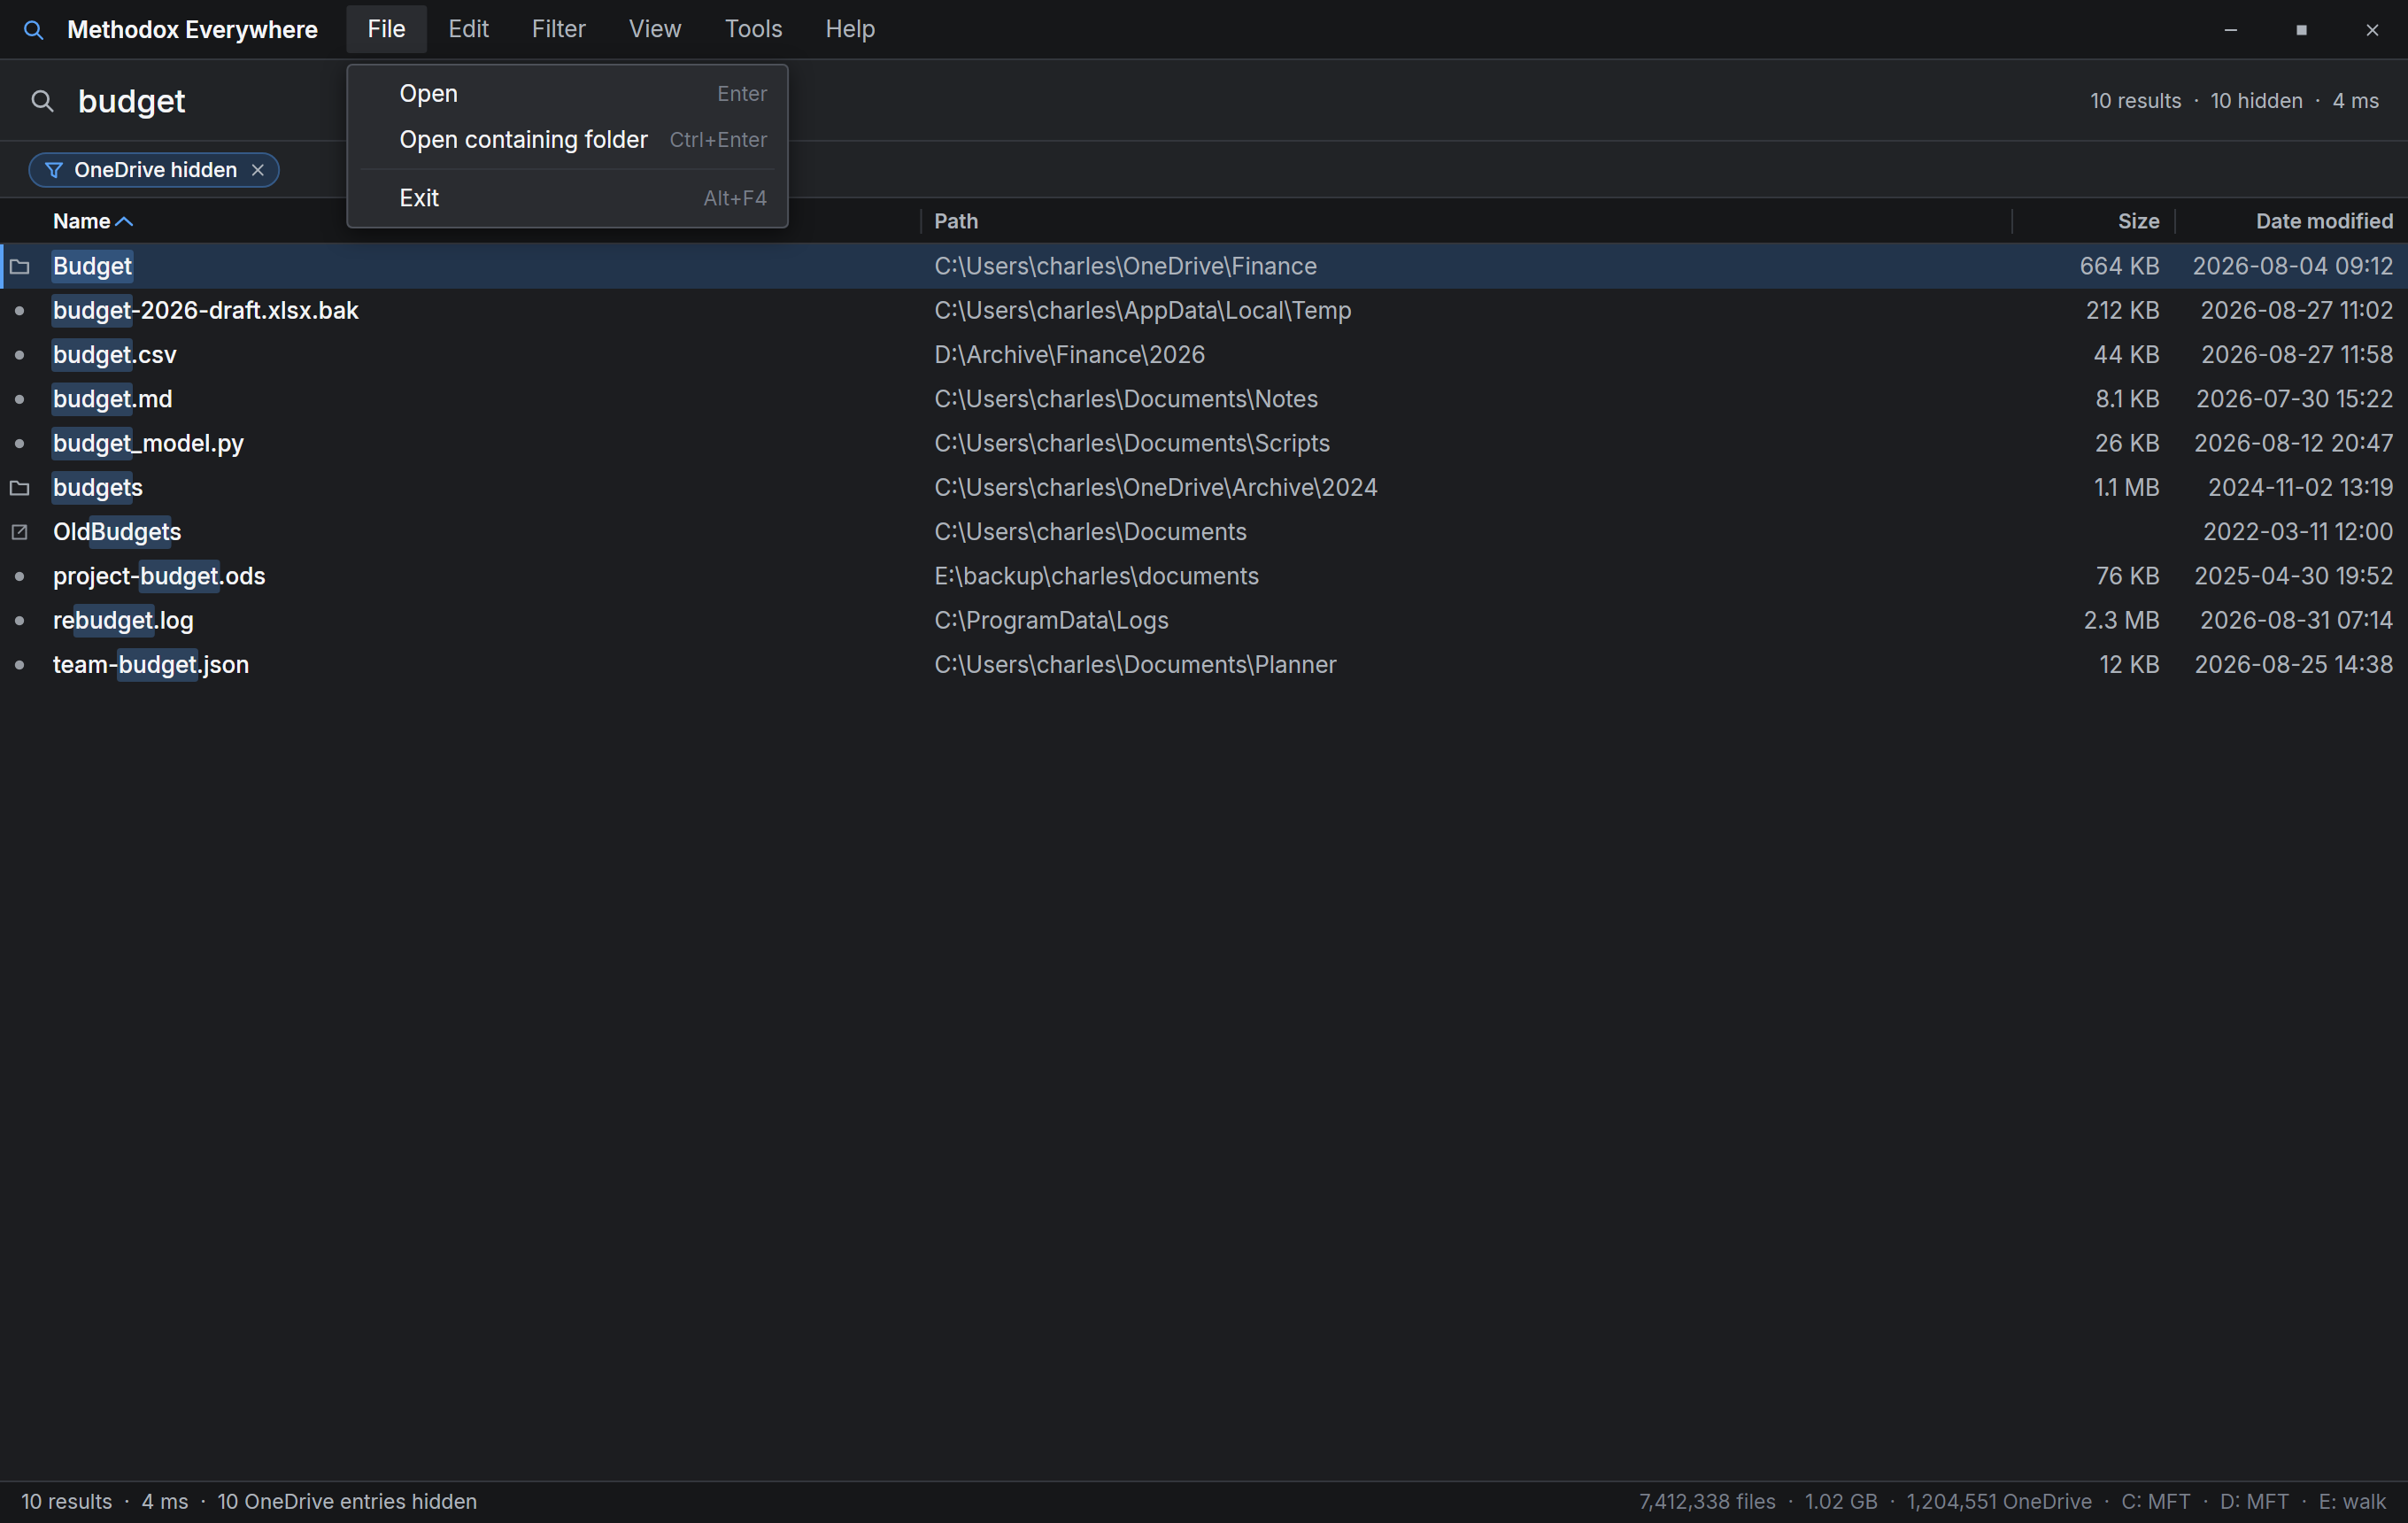Sort by the Path column header
Image resolution: width=2408 pixels, height=1523 pixels.
tap(956, 221)
